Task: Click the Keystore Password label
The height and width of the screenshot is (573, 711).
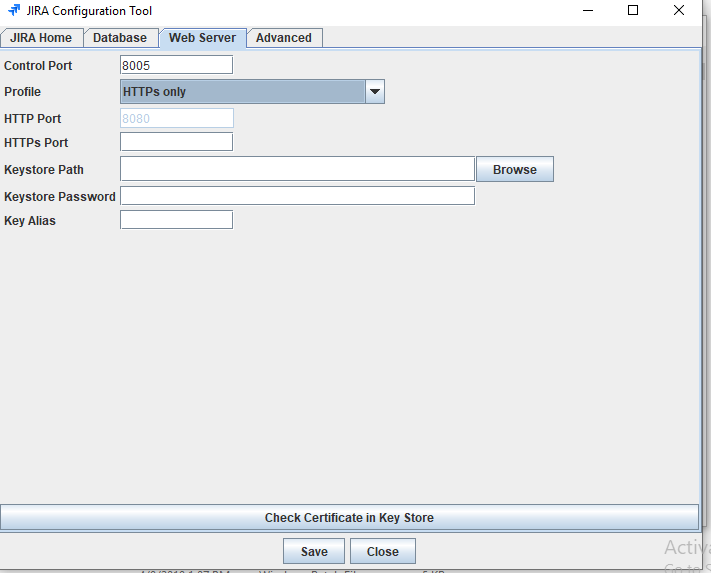Action: (x=60, y=197)
